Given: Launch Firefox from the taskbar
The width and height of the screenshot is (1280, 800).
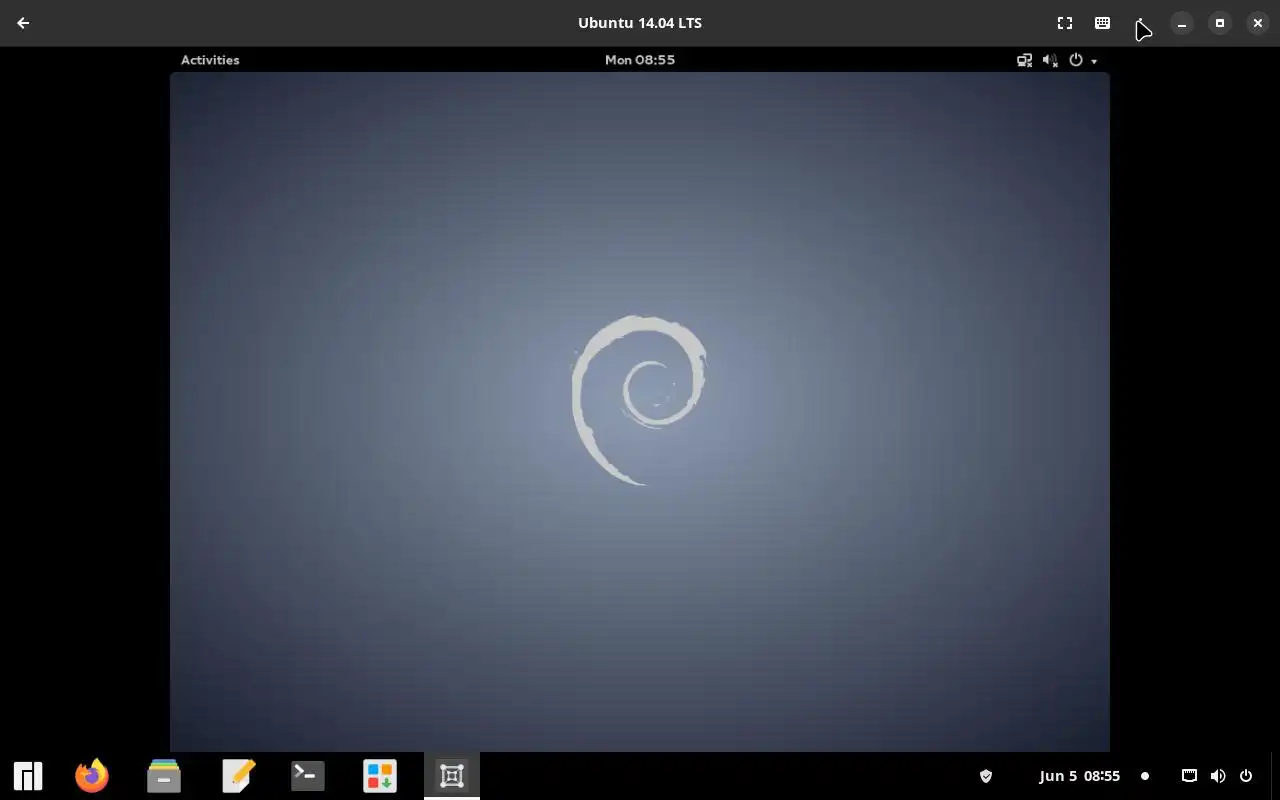Looking at the screenshot, I should (x=92, y=776).
